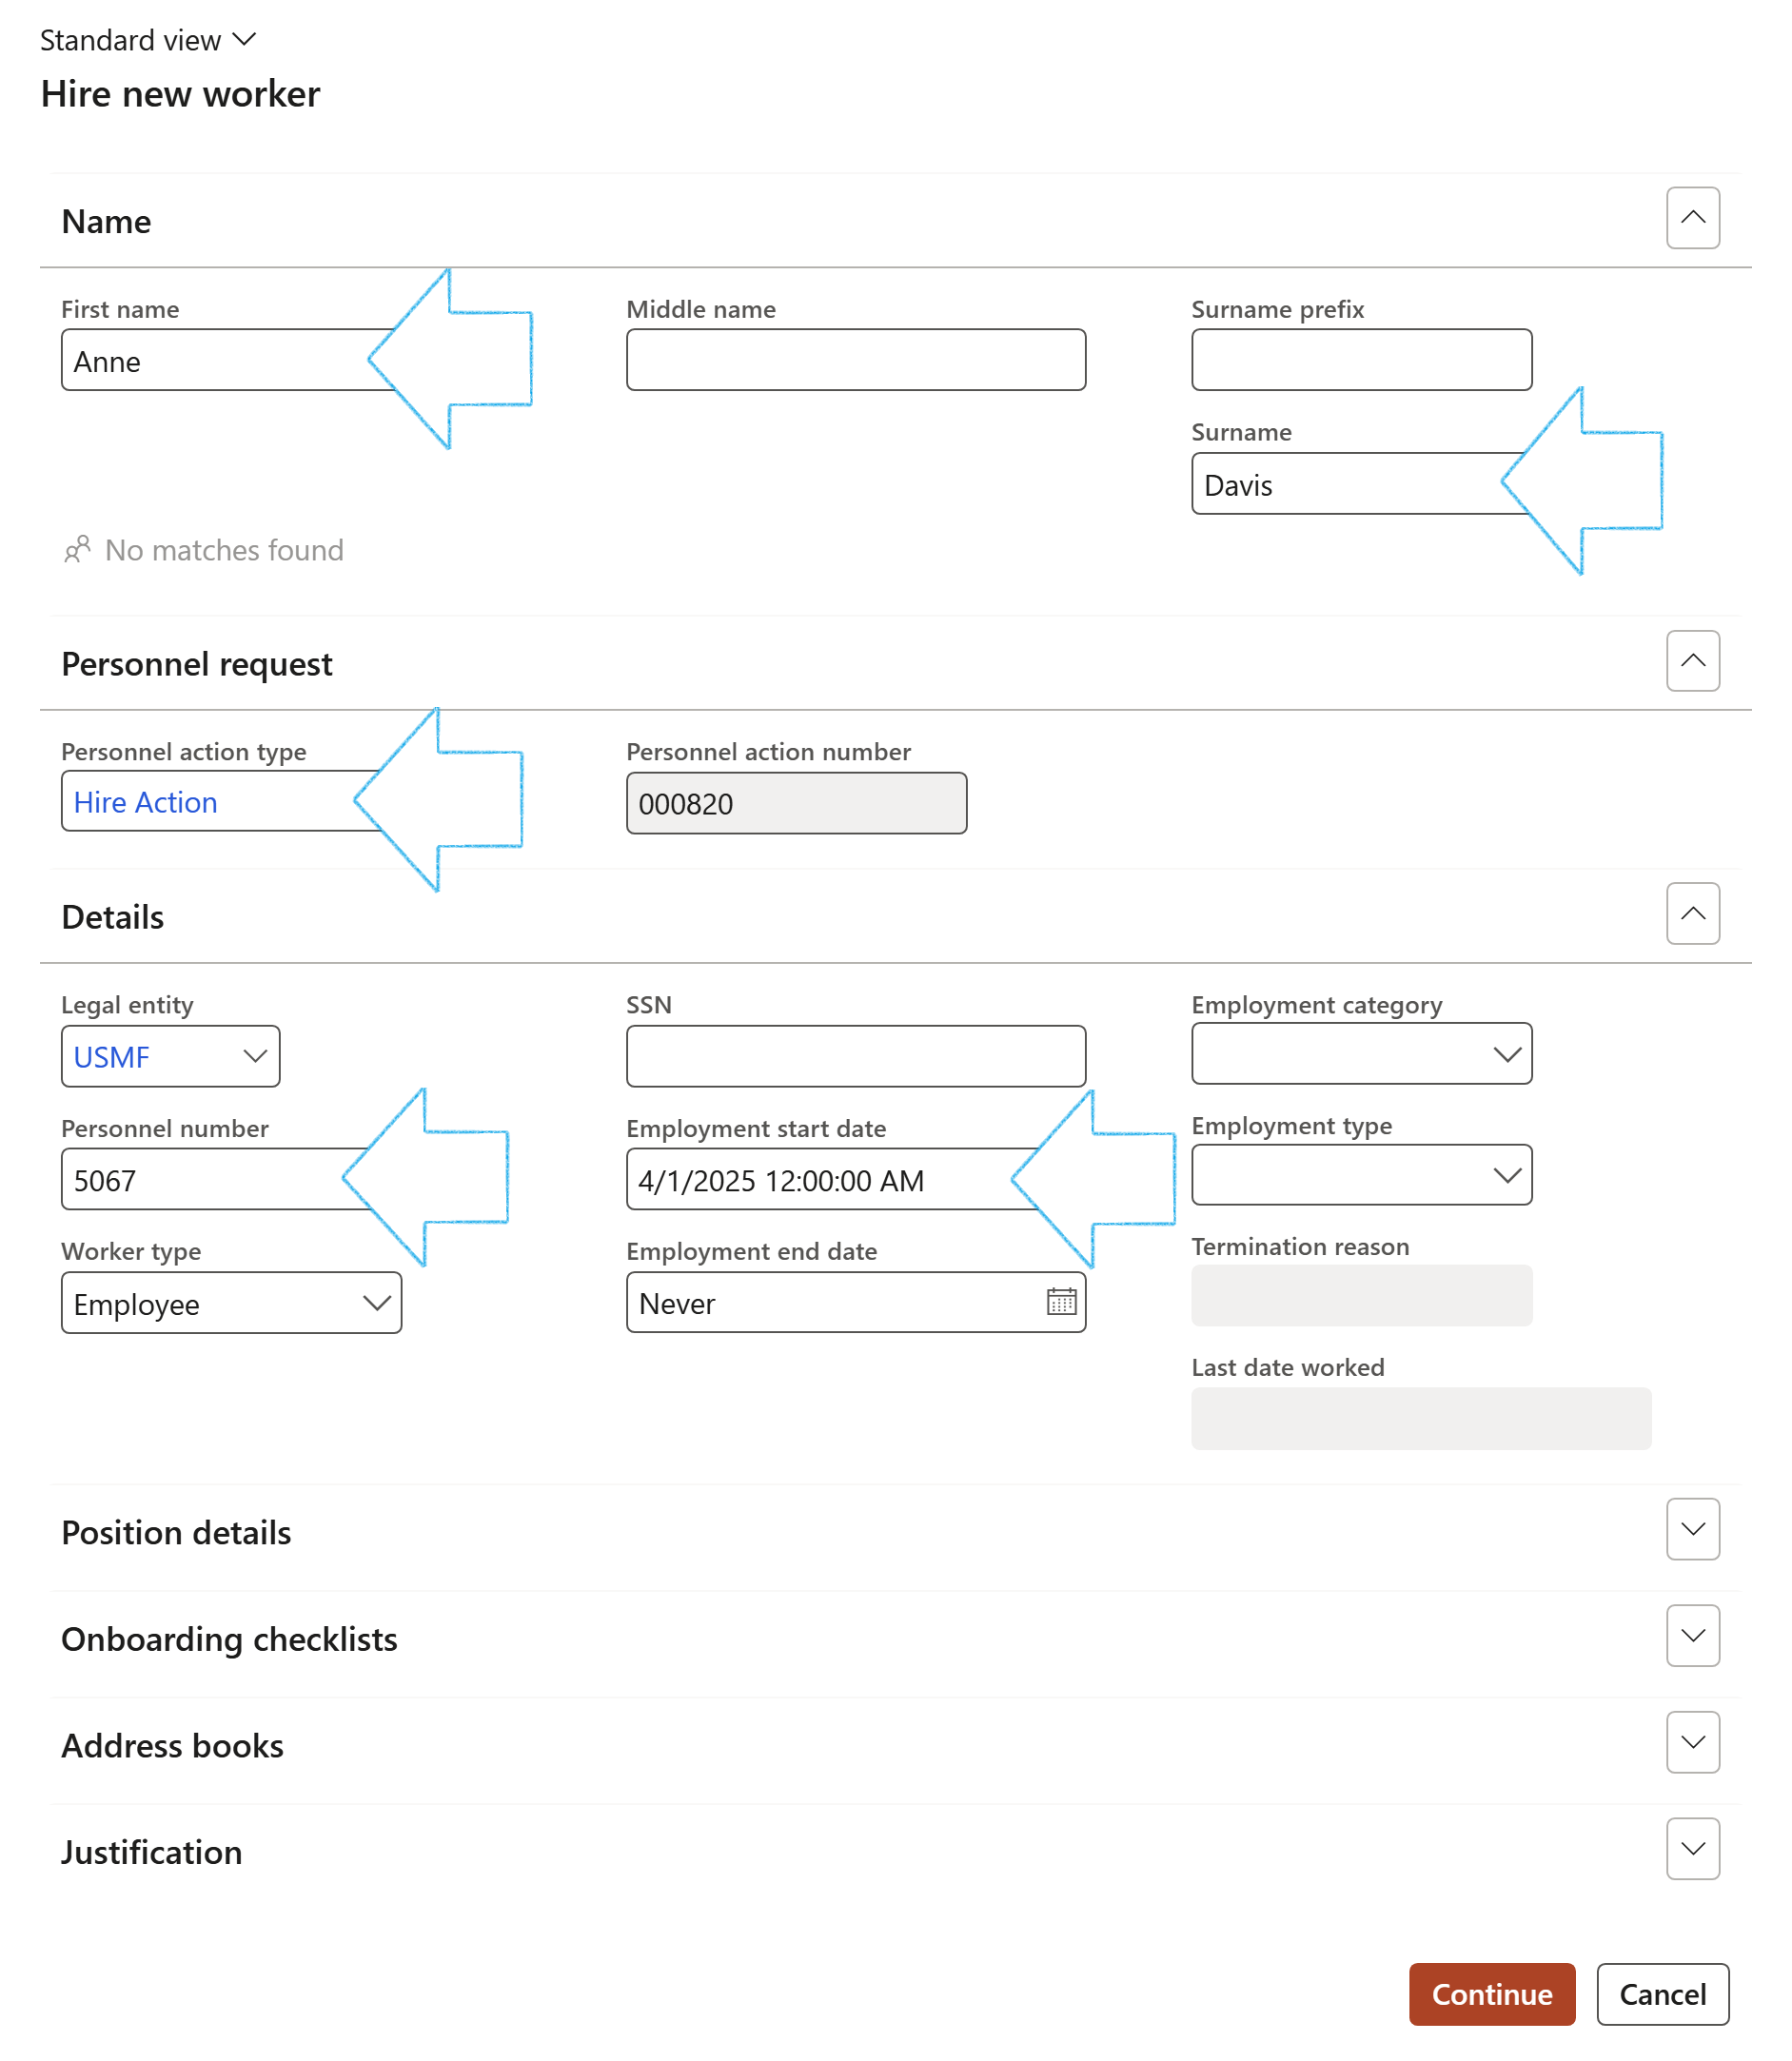This screenshot has width=1792, height=2061.
Task: Collapse the Details section
Action: [x=1692, y=914]
